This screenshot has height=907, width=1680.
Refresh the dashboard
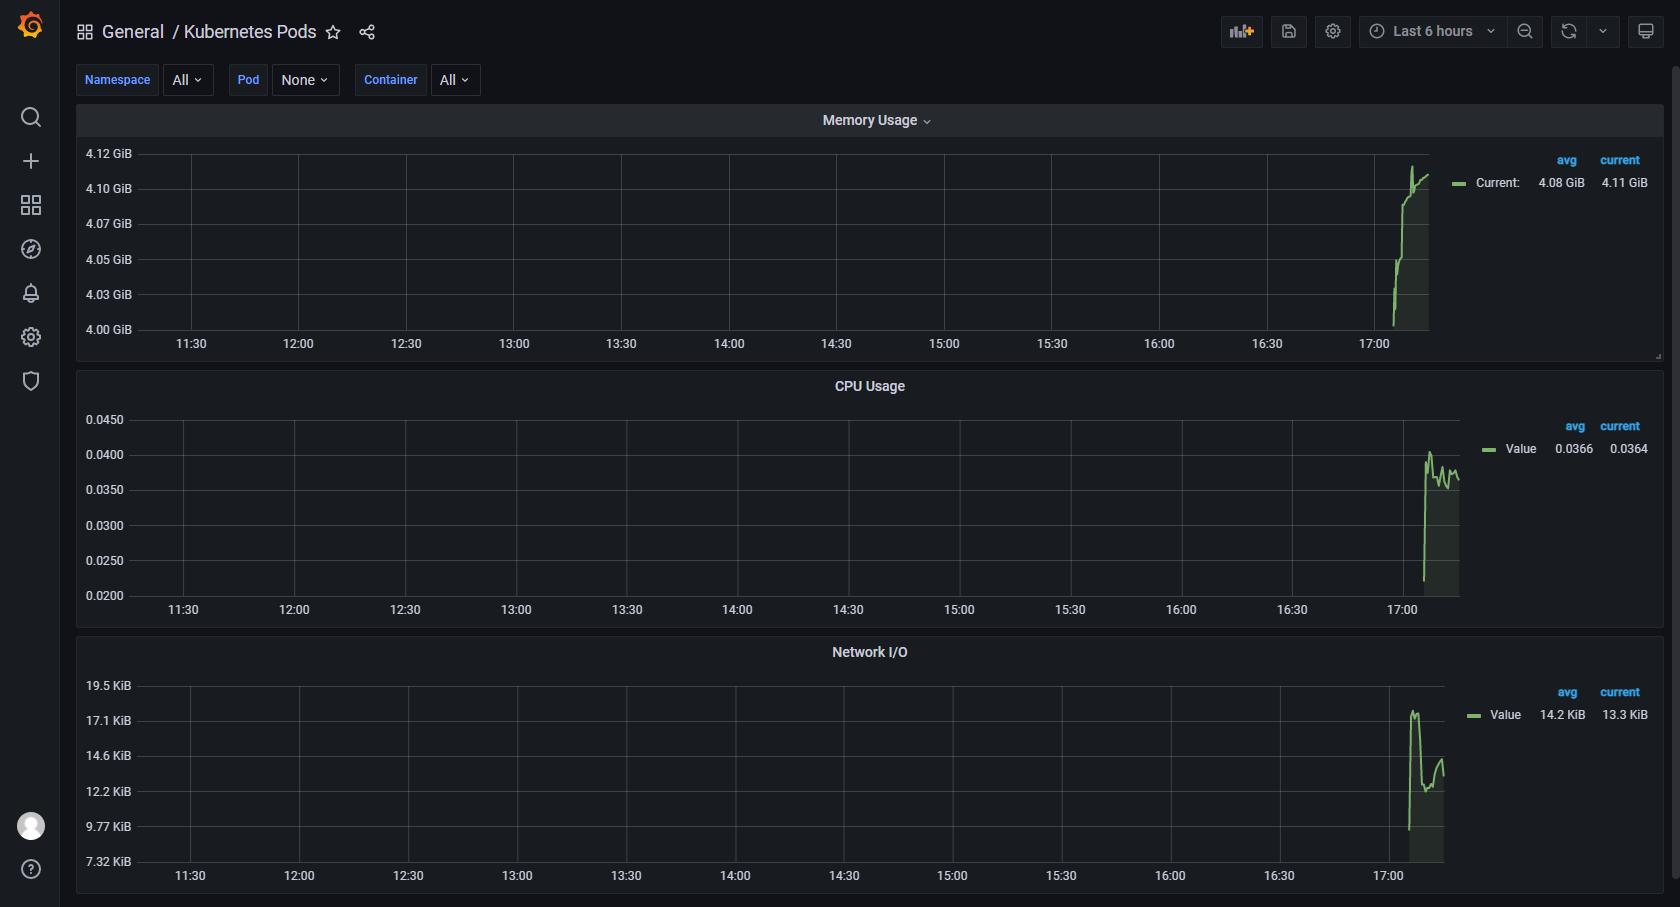coord(1569,31)
